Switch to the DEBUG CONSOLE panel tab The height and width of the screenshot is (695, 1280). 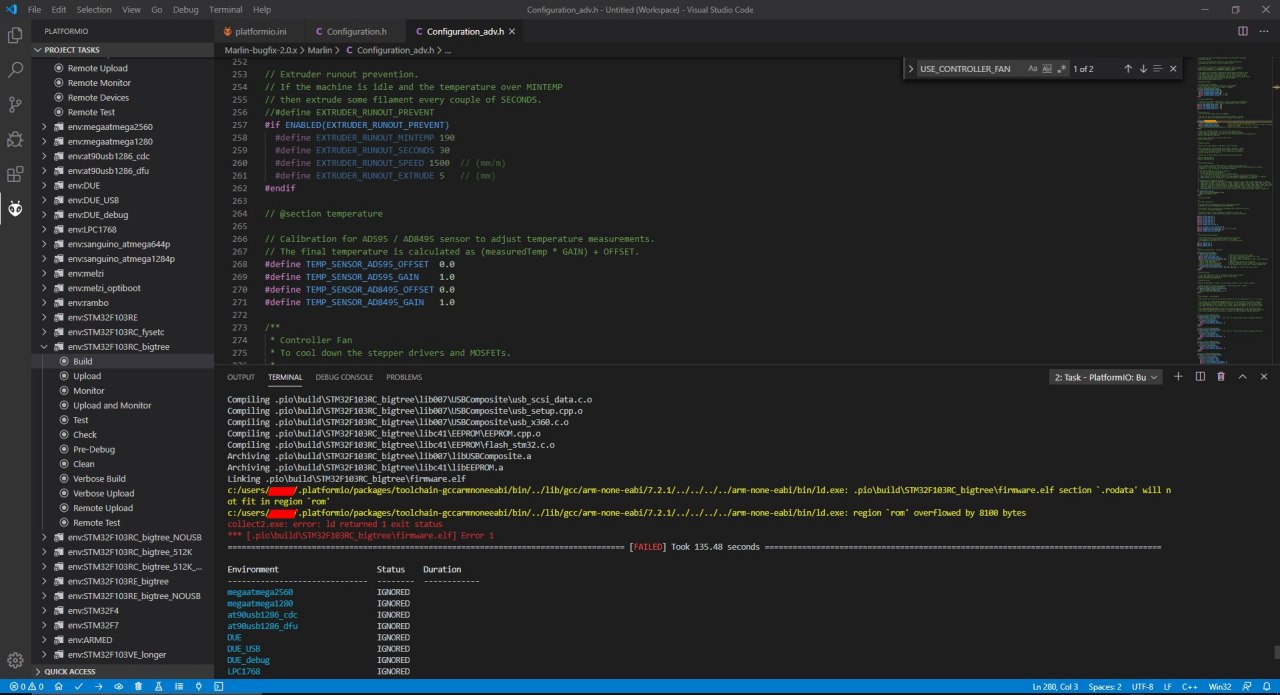pos(344,377)
